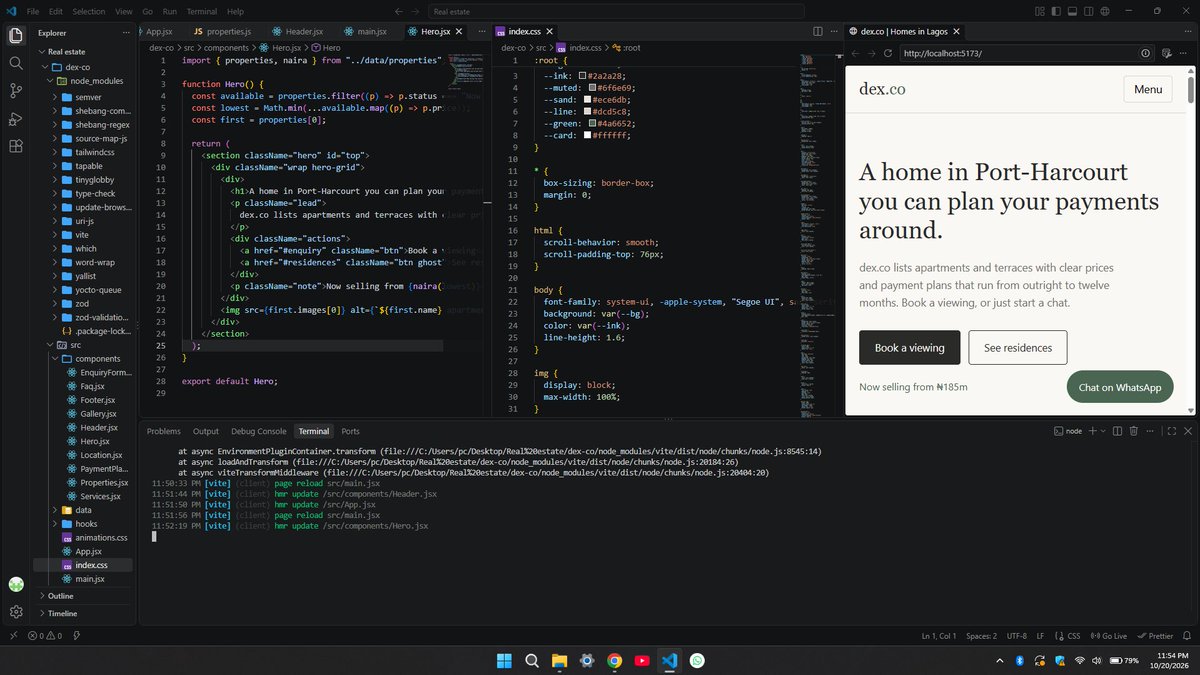
Task: Open the Selection menu
Action: tap(88, 11)
